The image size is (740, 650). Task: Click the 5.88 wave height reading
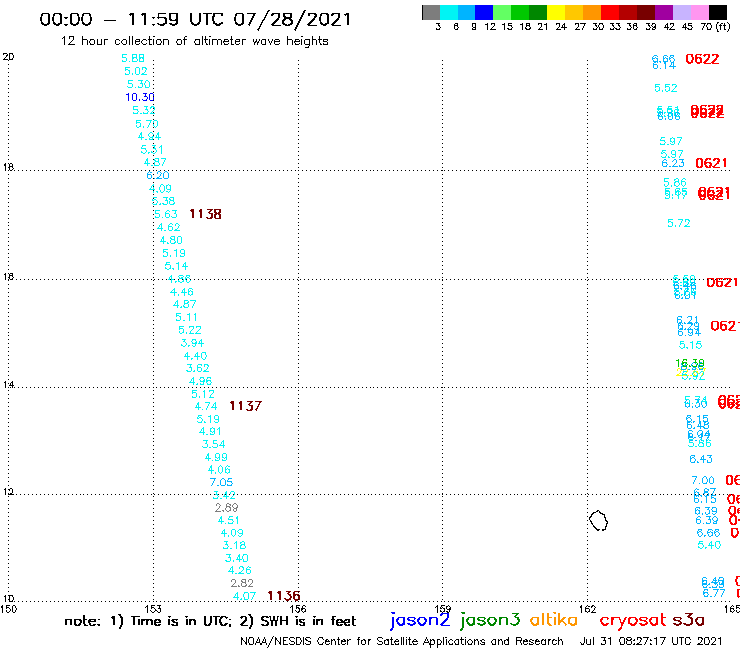[x=133, y=58]
